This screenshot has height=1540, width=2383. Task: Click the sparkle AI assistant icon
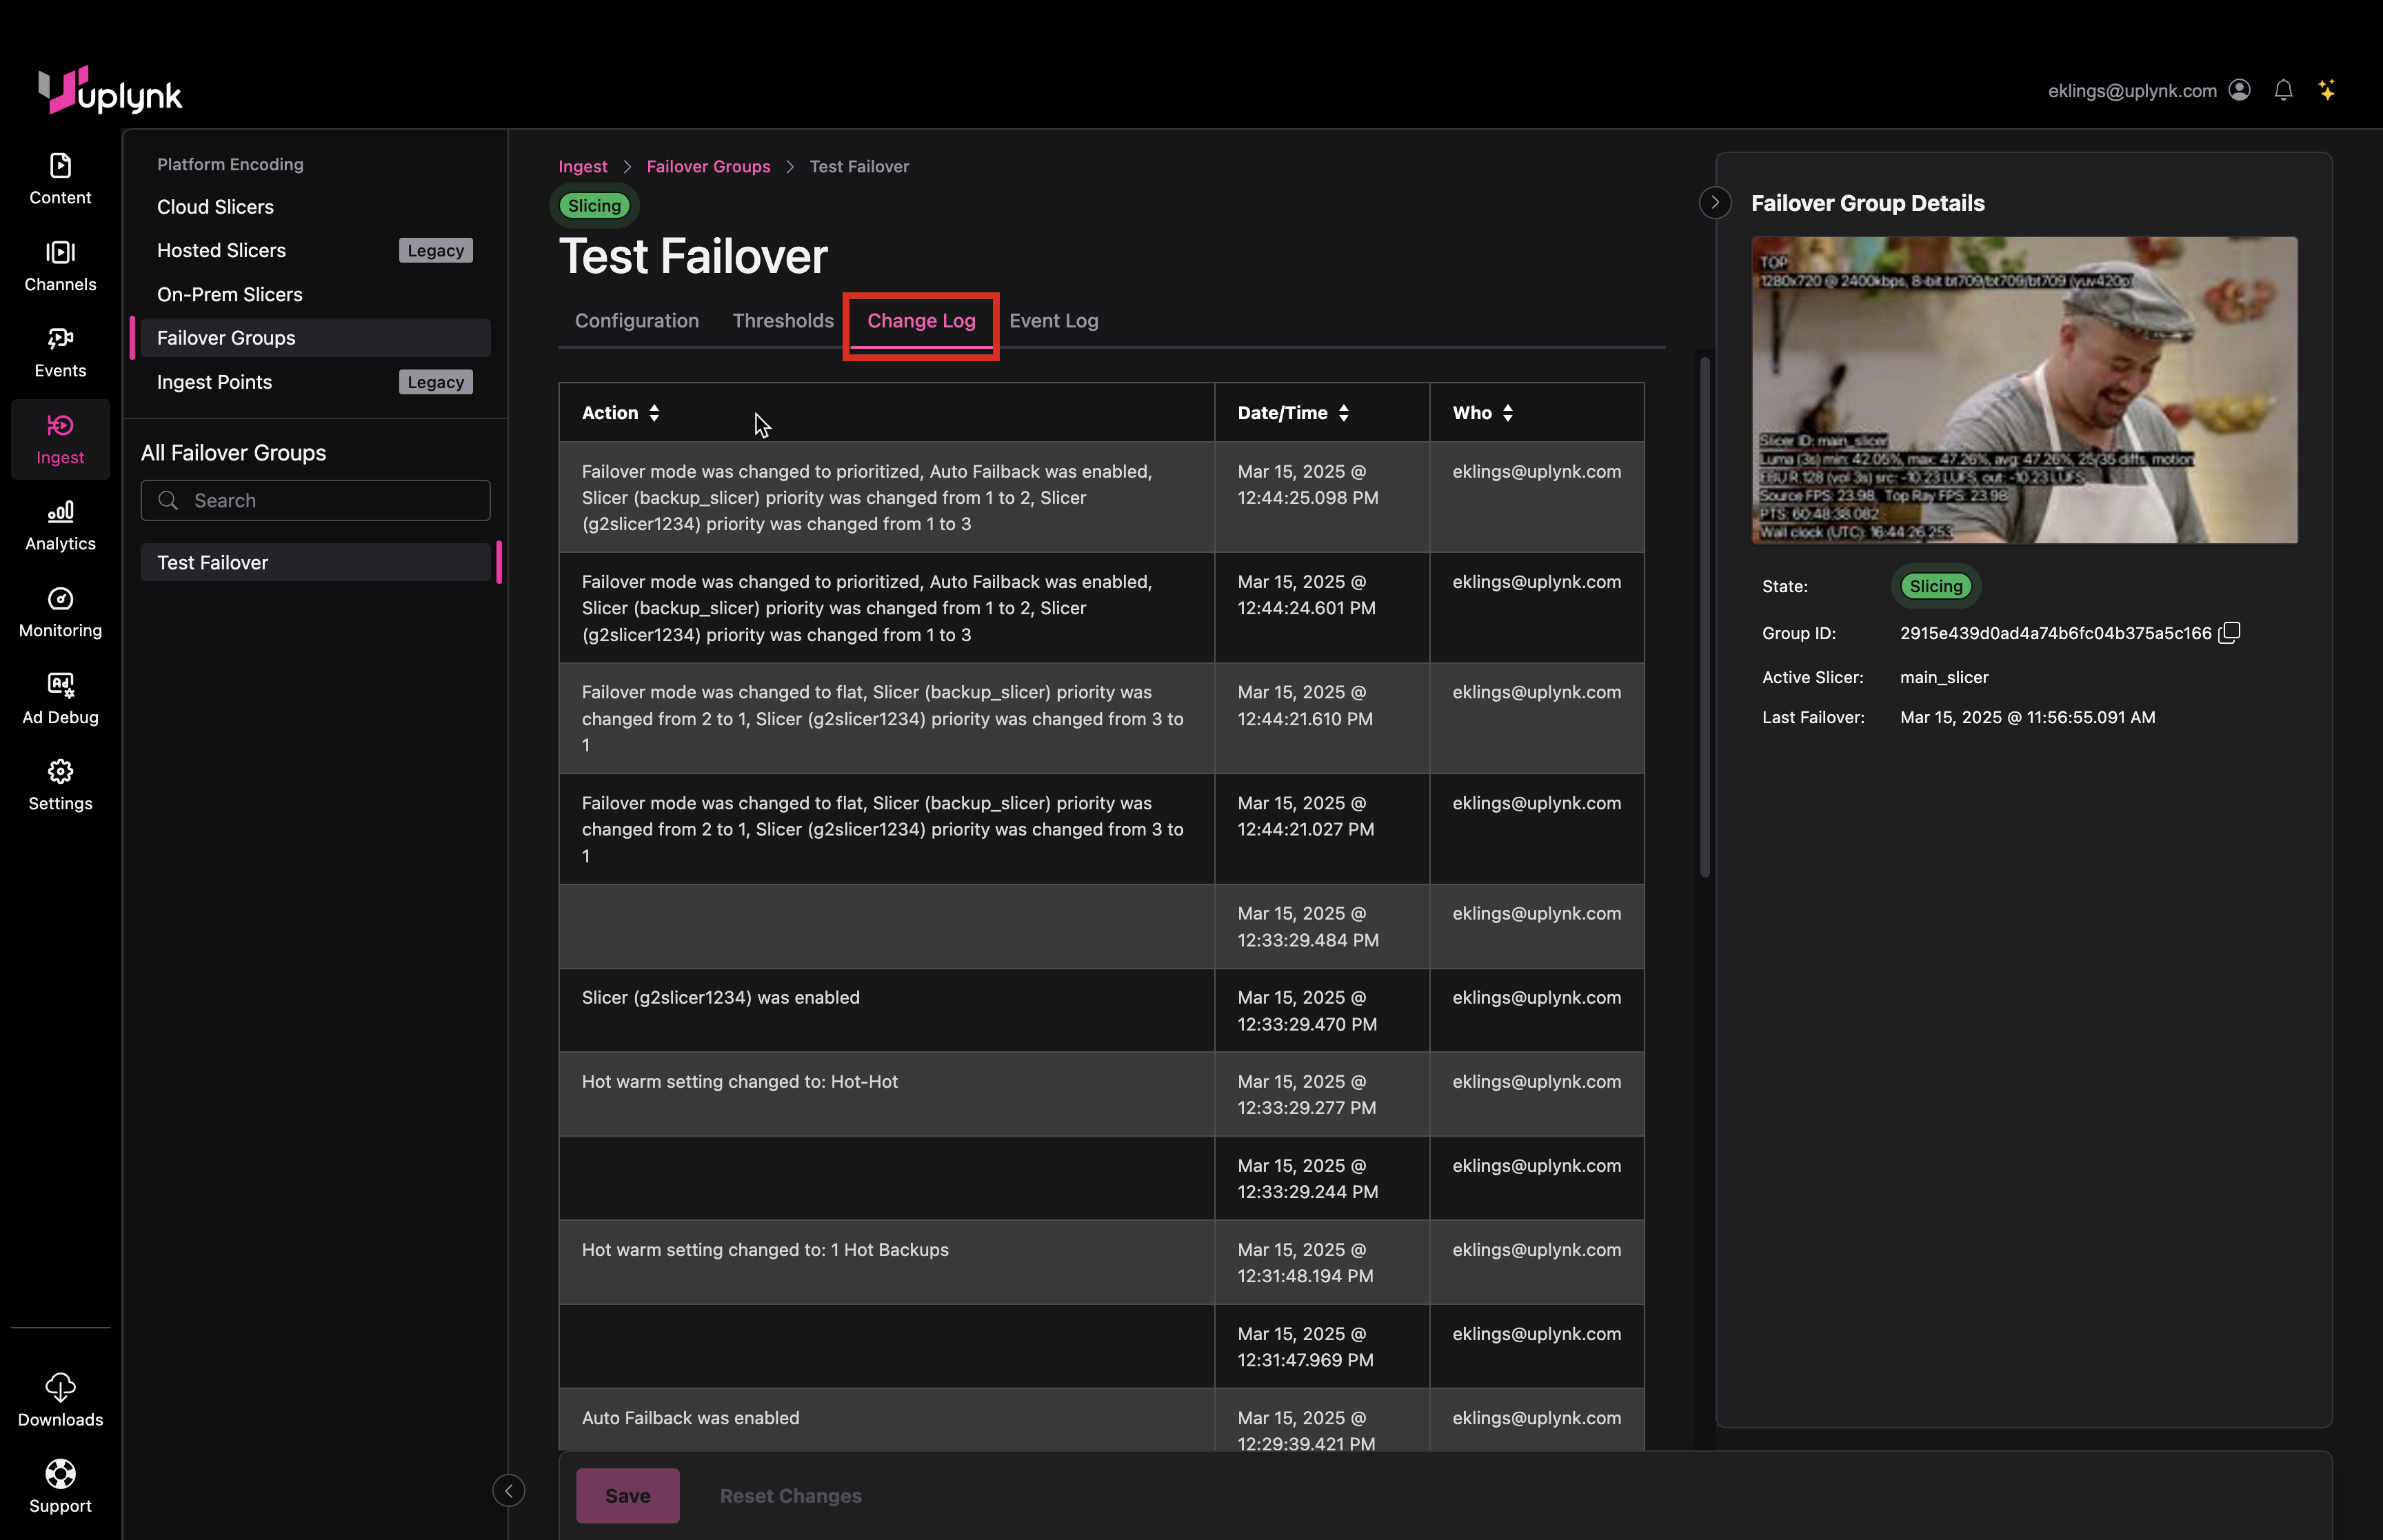click(x=2327, y=90)
